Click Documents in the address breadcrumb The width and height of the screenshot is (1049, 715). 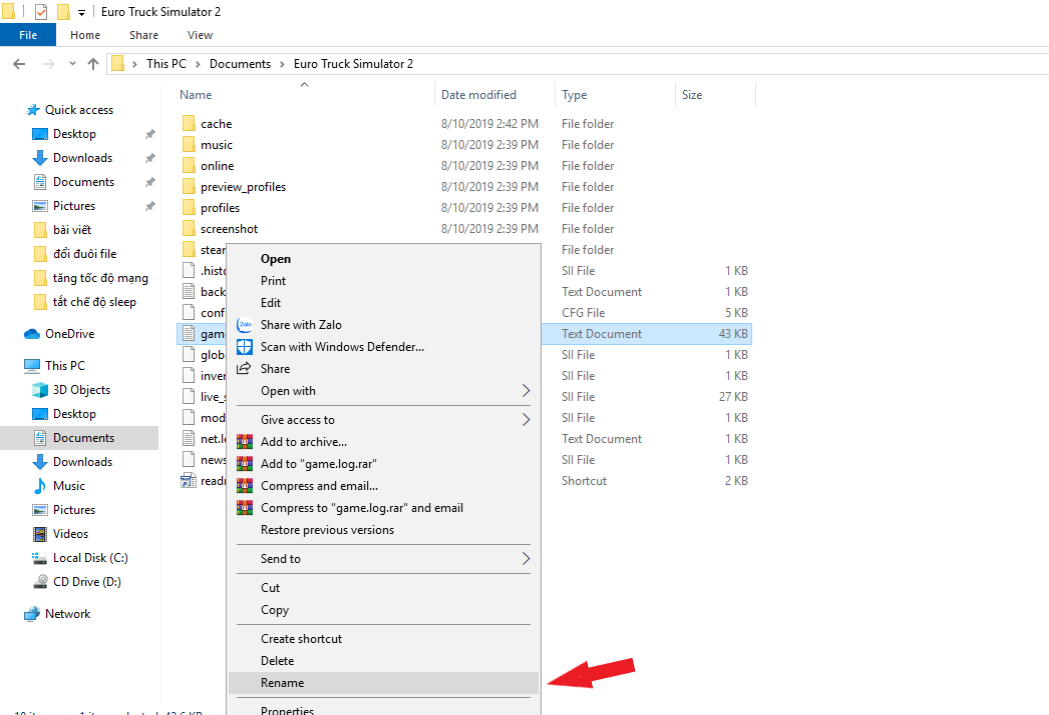point(240,64)
